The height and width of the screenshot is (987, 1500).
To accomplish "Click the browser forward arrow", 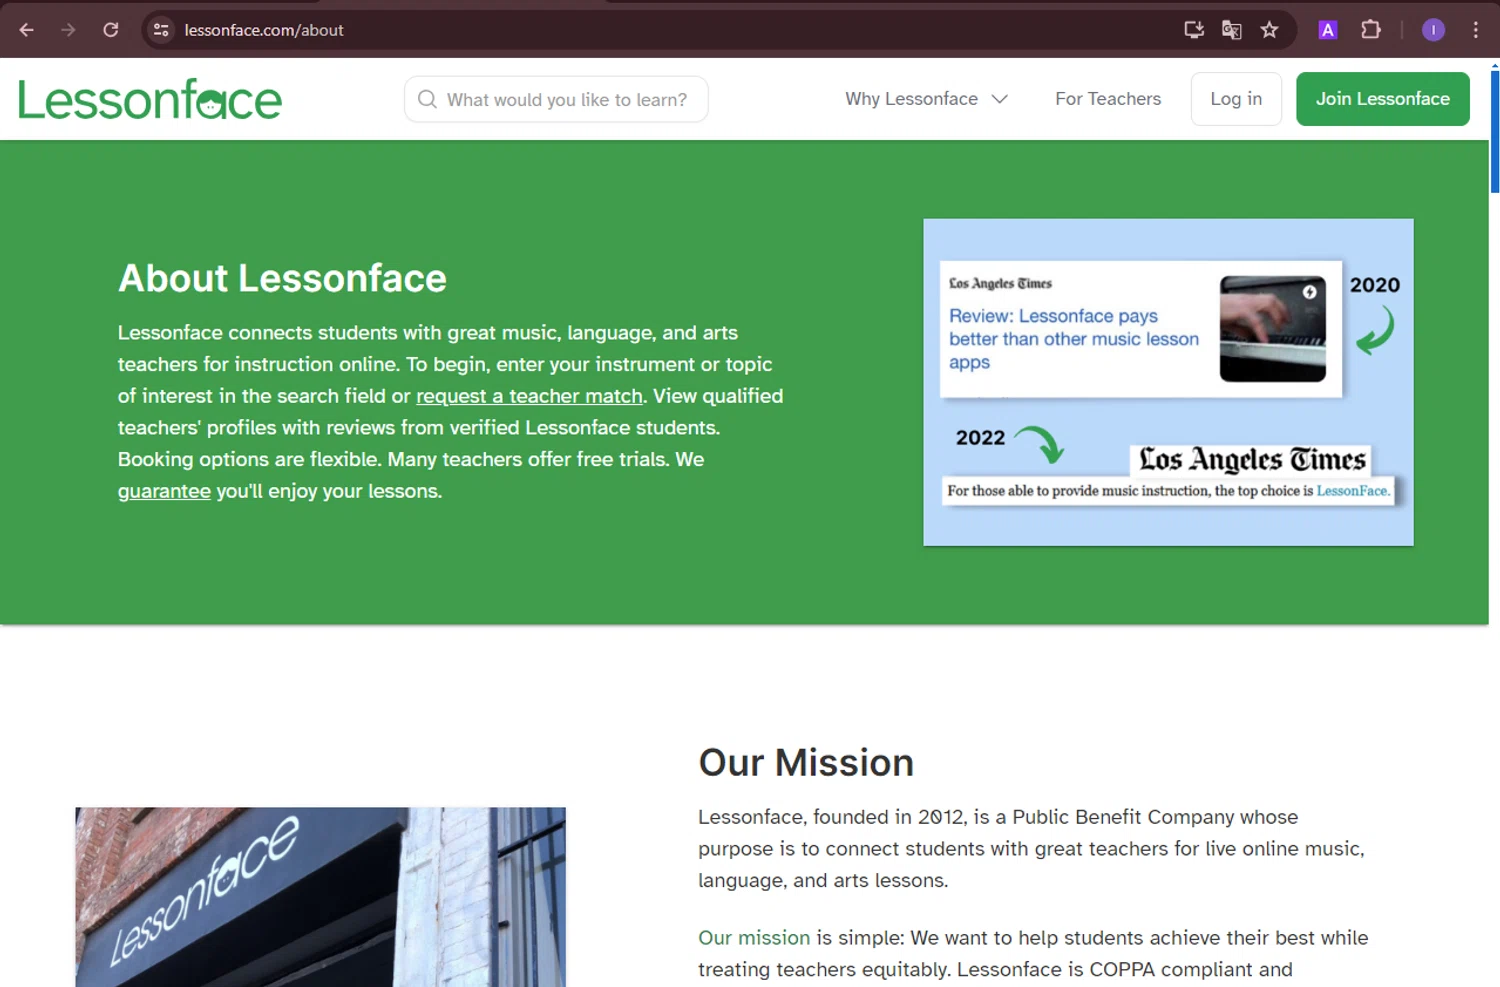I will (x=68, y=30).
